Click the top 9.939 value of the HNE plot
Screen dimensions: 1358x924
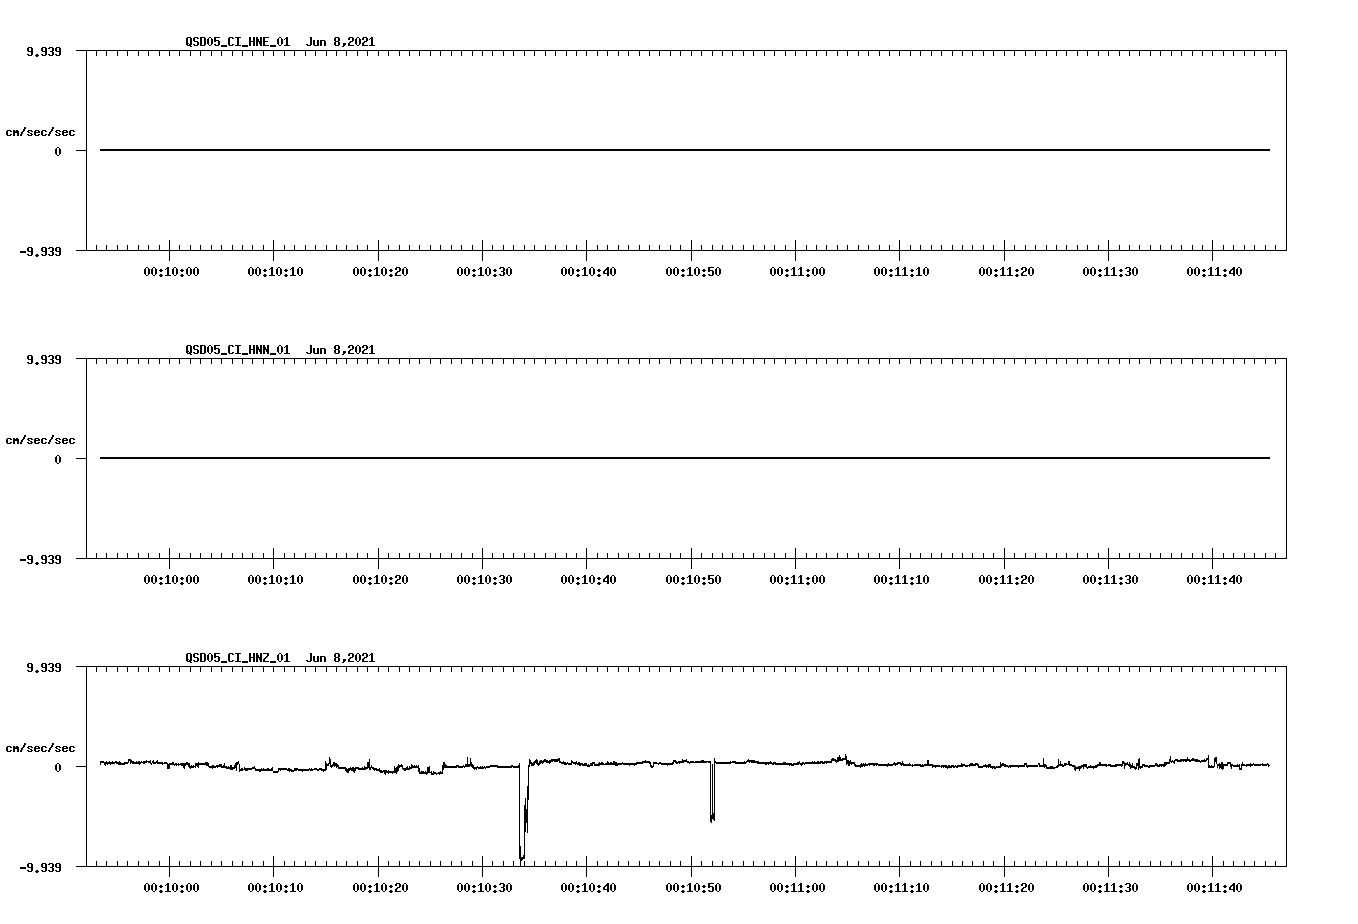43,51
